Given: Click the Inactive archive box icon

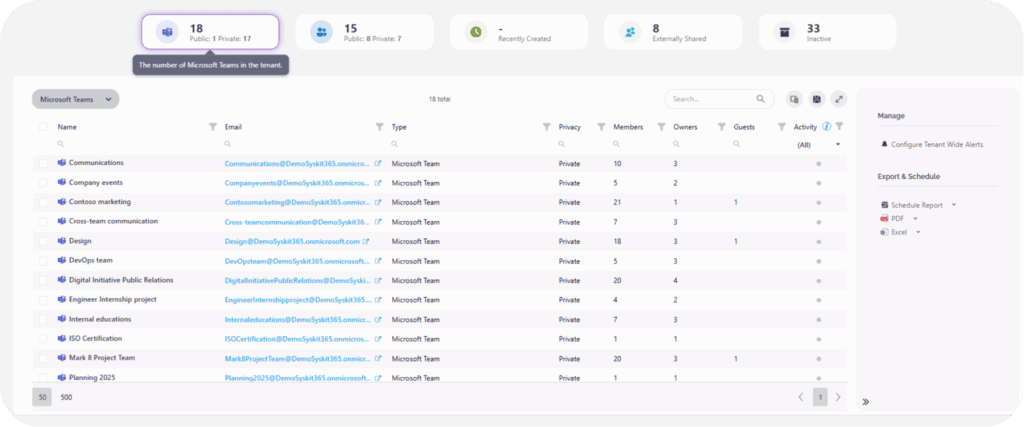Looking at the screenshot, I should coord(784,32).
